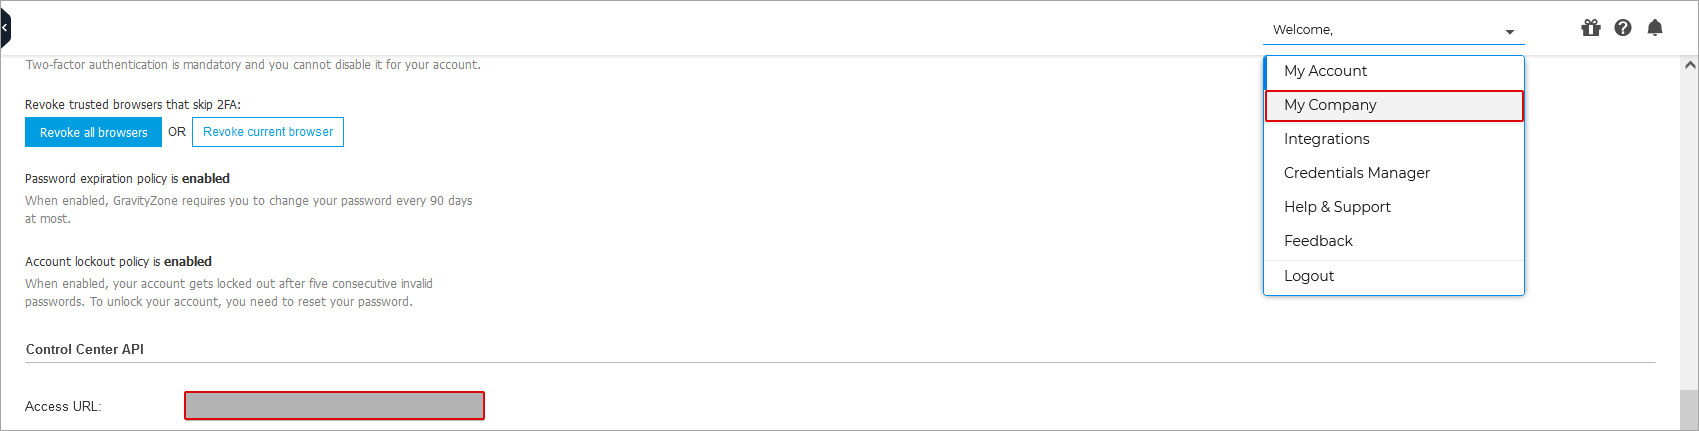Open the gift what's new icon
The width and height of the screenshot is (1699, 431).
(x=1591, y=28)
